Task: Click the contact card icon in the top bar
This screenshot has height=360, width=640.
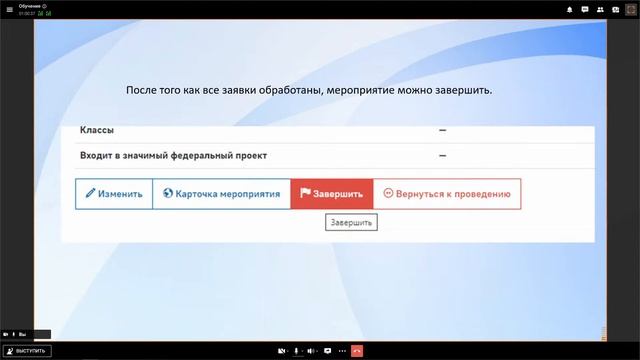Action: point(616,9)
